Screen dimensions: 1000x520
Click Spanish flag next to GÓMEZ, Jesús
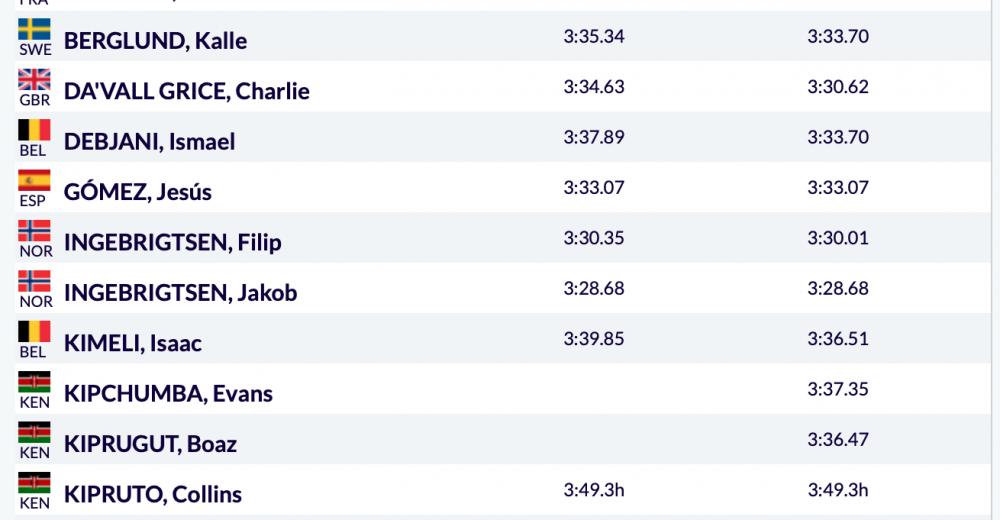pyautogui.click(x=34, y=180)
